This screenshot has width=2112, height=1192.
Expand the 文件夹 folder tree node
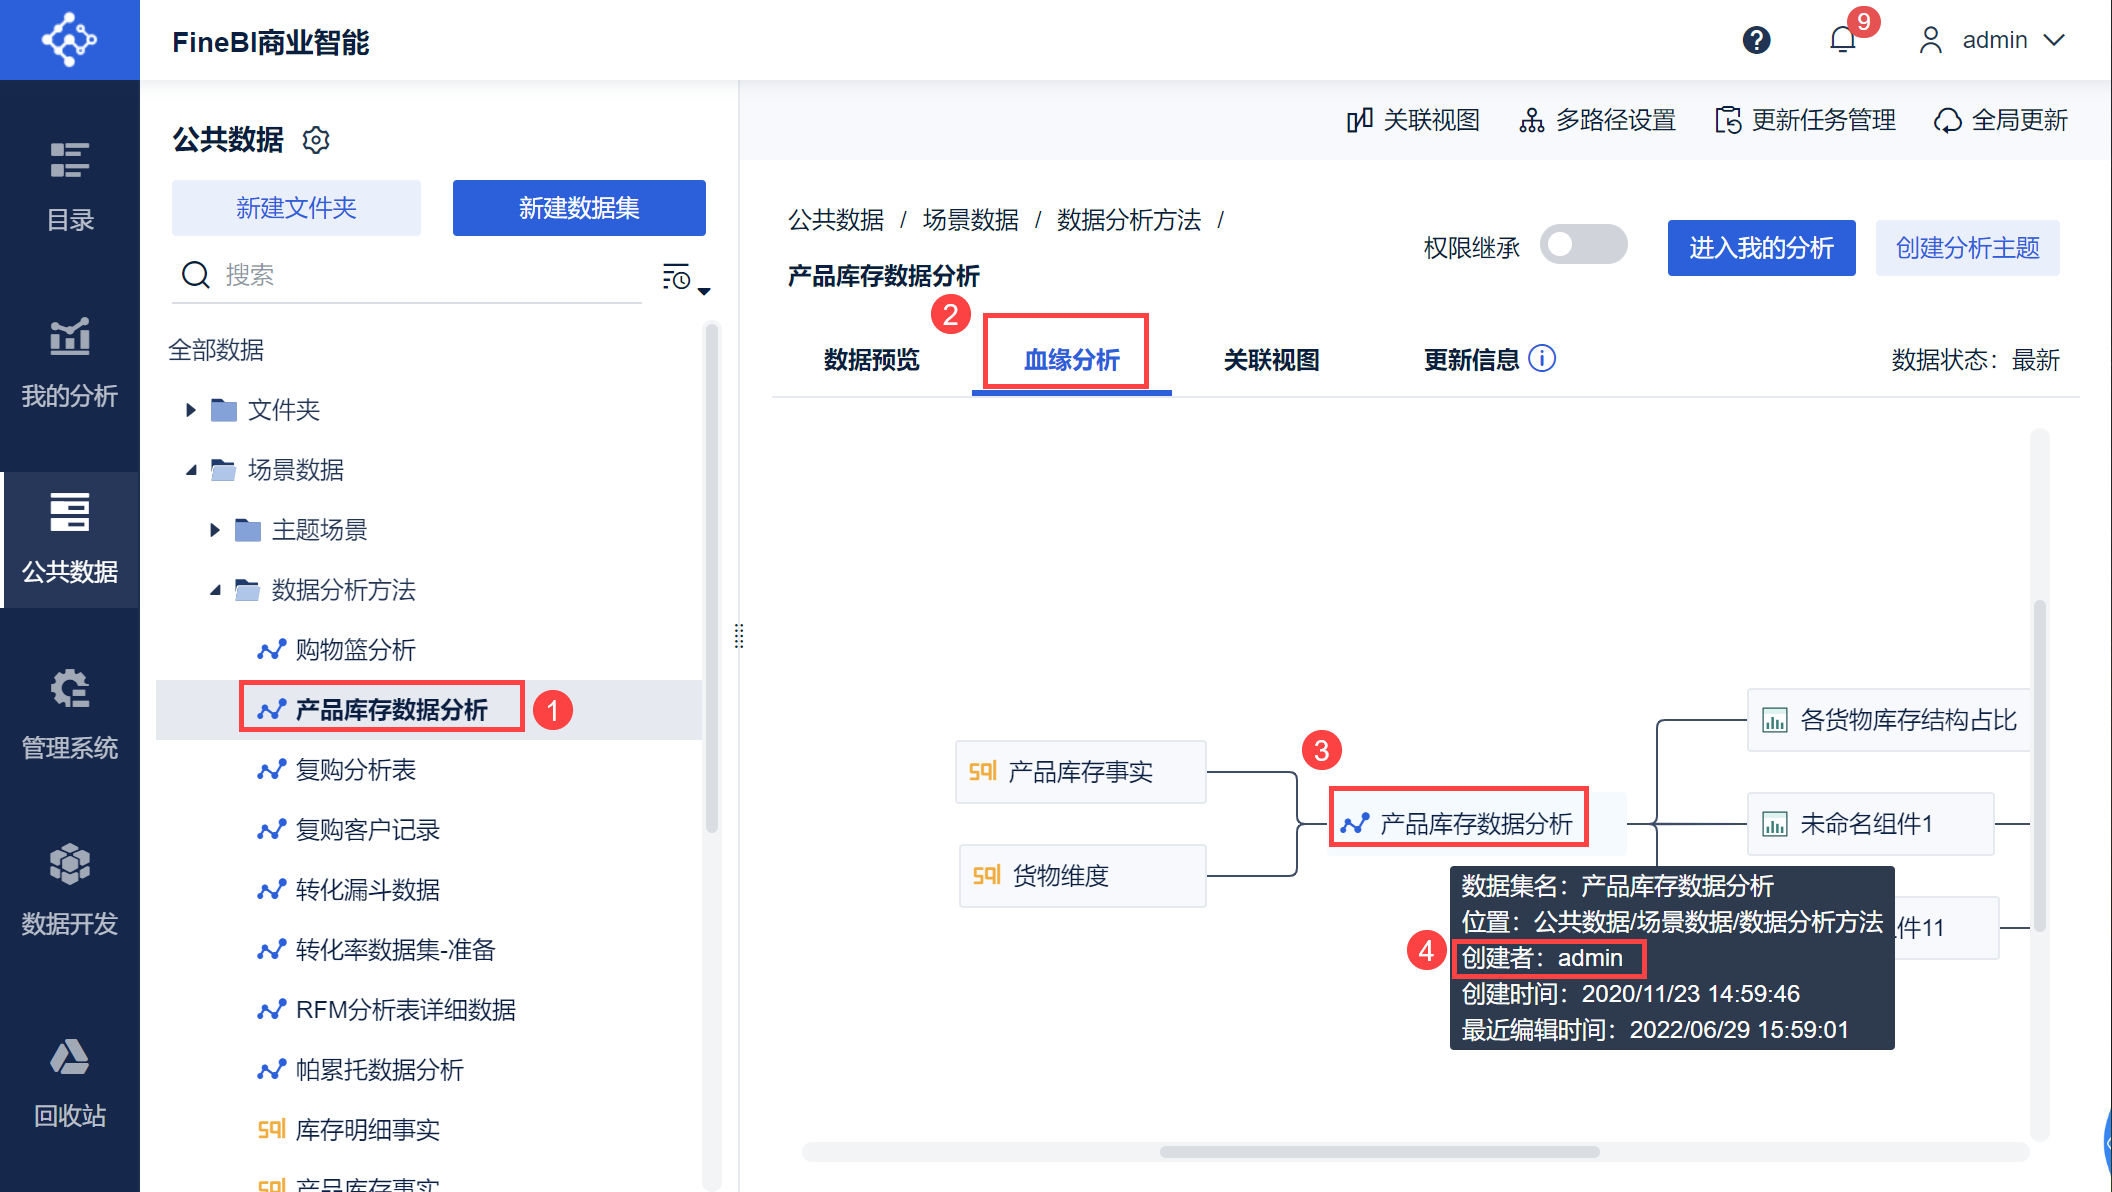191,410
